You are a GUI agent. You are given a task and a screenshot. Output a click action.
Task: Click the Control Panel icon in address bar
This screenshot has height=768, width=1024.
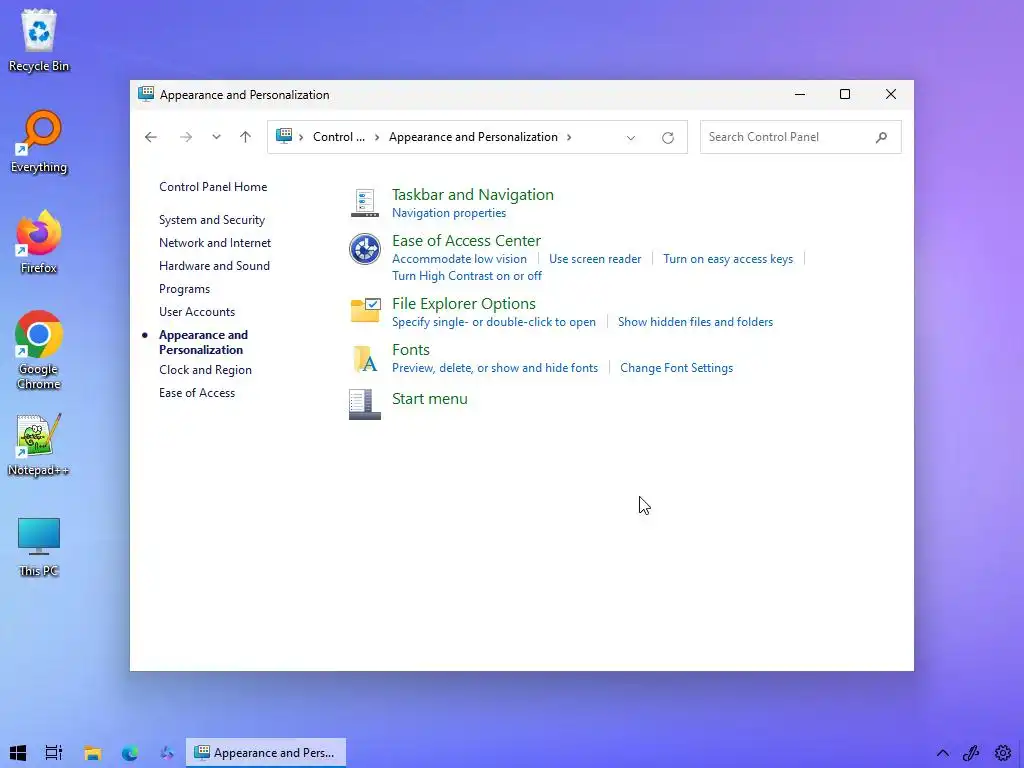pos(284,136)
